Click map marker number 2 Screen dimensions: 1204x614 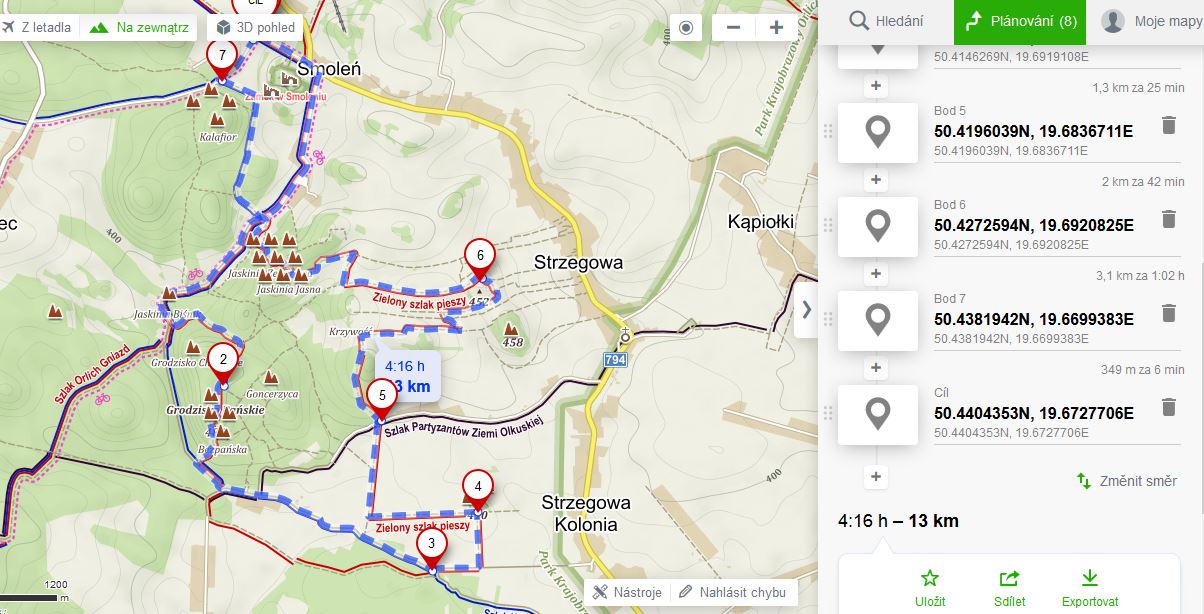[224, 362]
